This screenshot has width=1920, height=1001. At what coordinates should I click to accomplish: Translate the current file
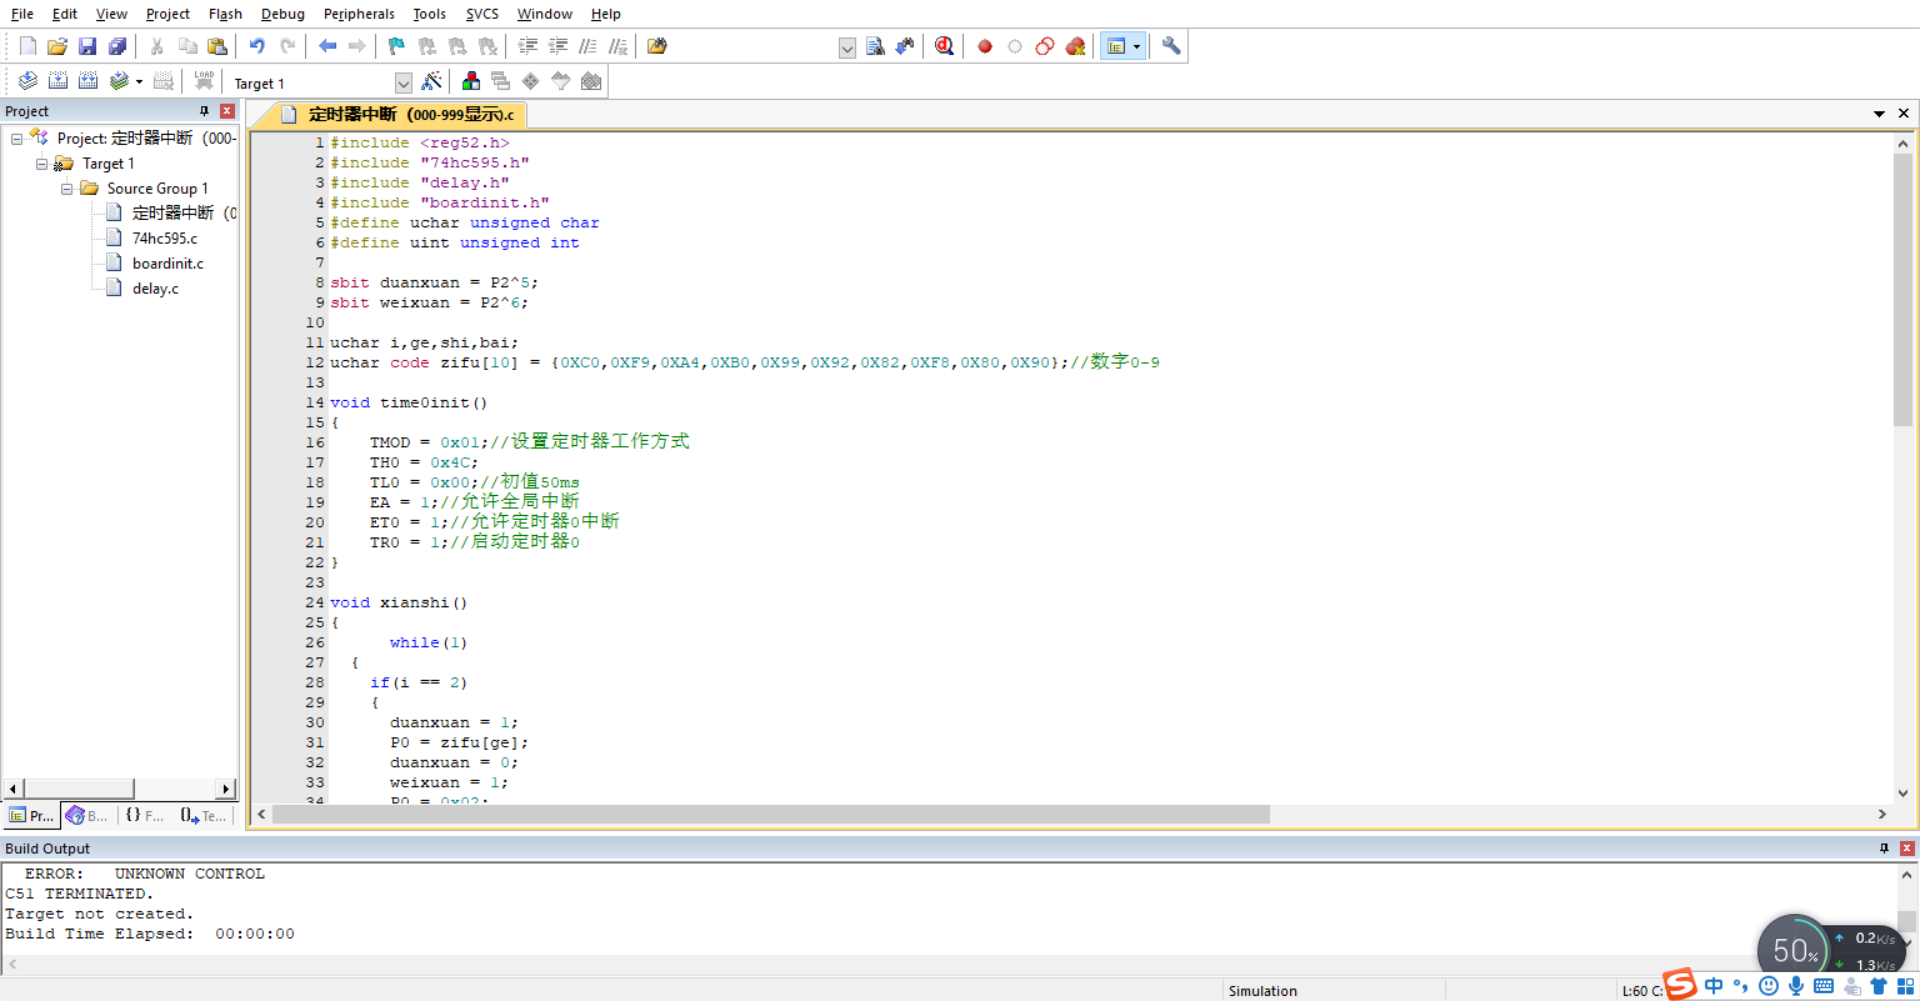[x=28, y=81]
